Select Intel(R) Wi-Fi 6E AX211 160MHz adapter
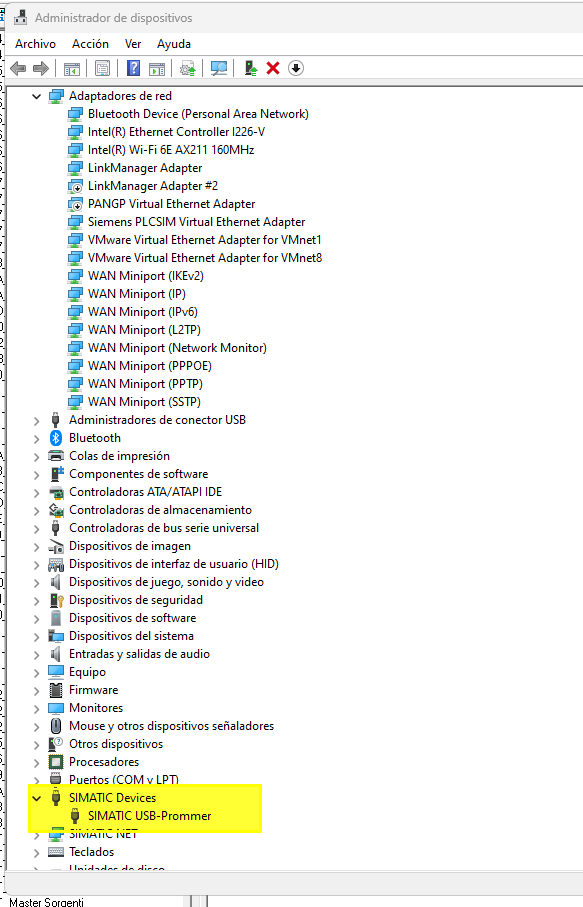The height and width of the screenshot is (907, 583). [x=171, y=150]
